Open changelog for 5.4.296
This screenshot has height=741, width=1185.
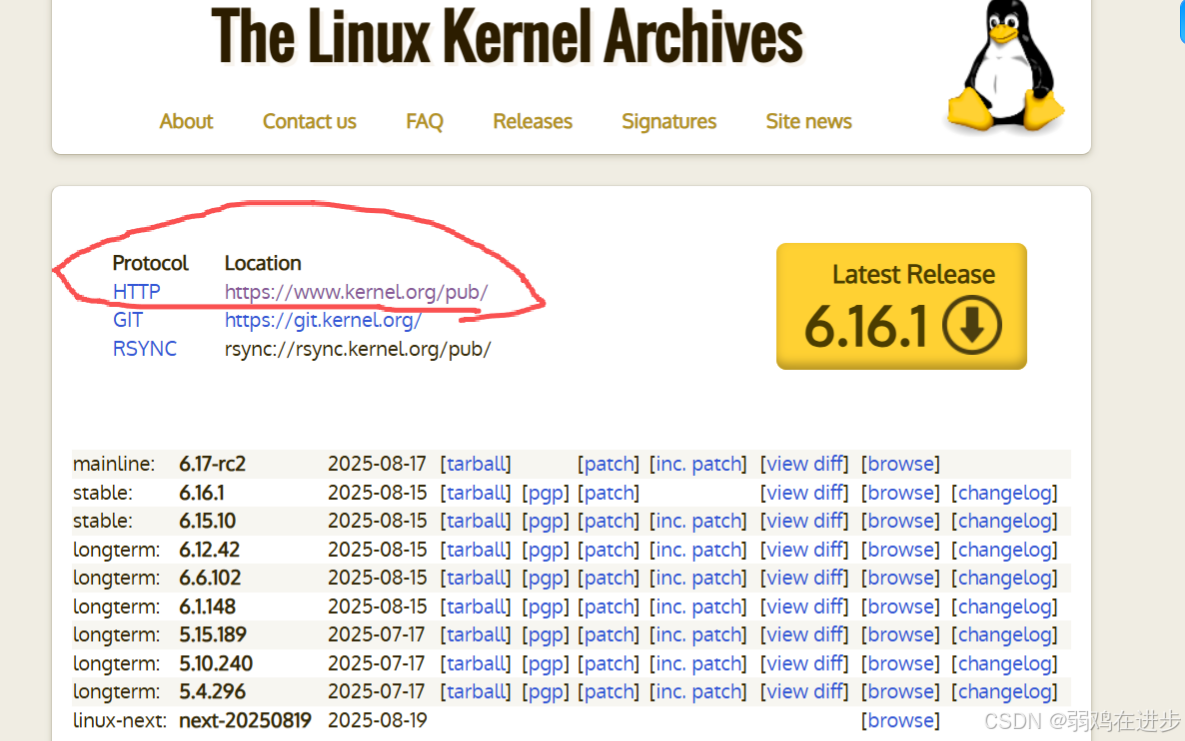[x=1004, y=691]
